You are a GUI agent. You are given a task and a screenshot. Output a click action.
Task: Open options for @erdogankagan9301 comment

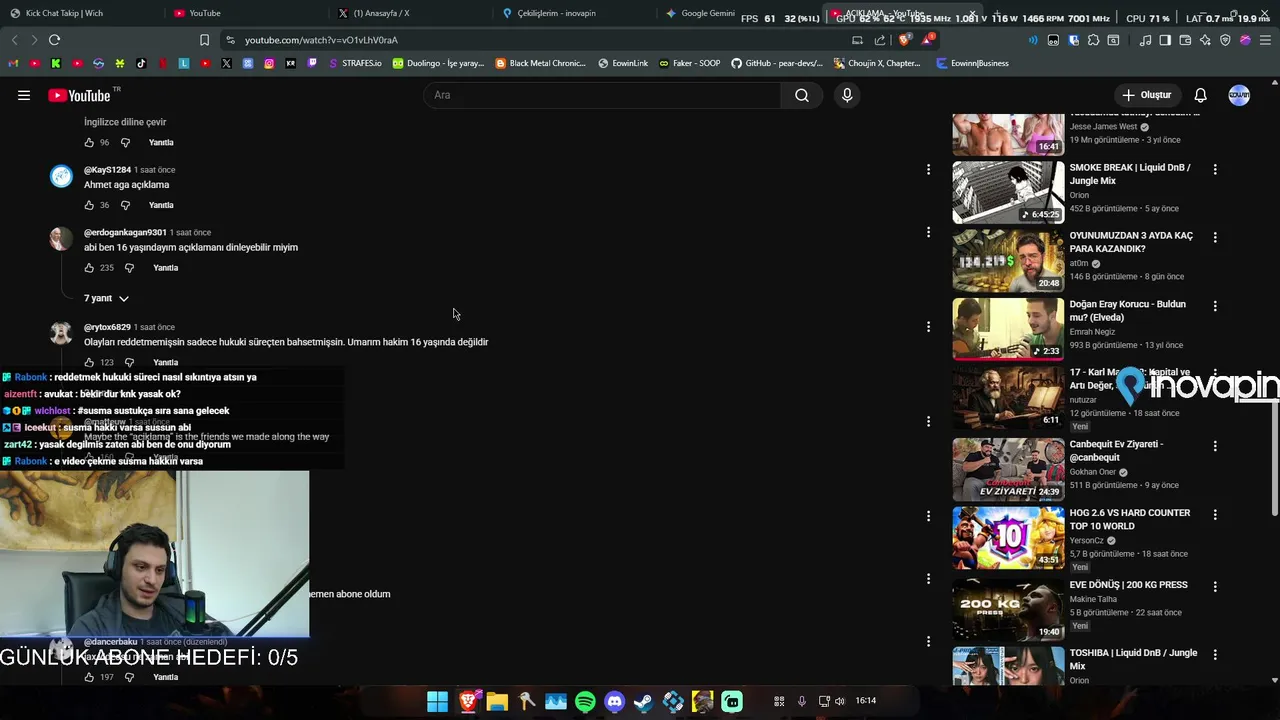(928, 232)
